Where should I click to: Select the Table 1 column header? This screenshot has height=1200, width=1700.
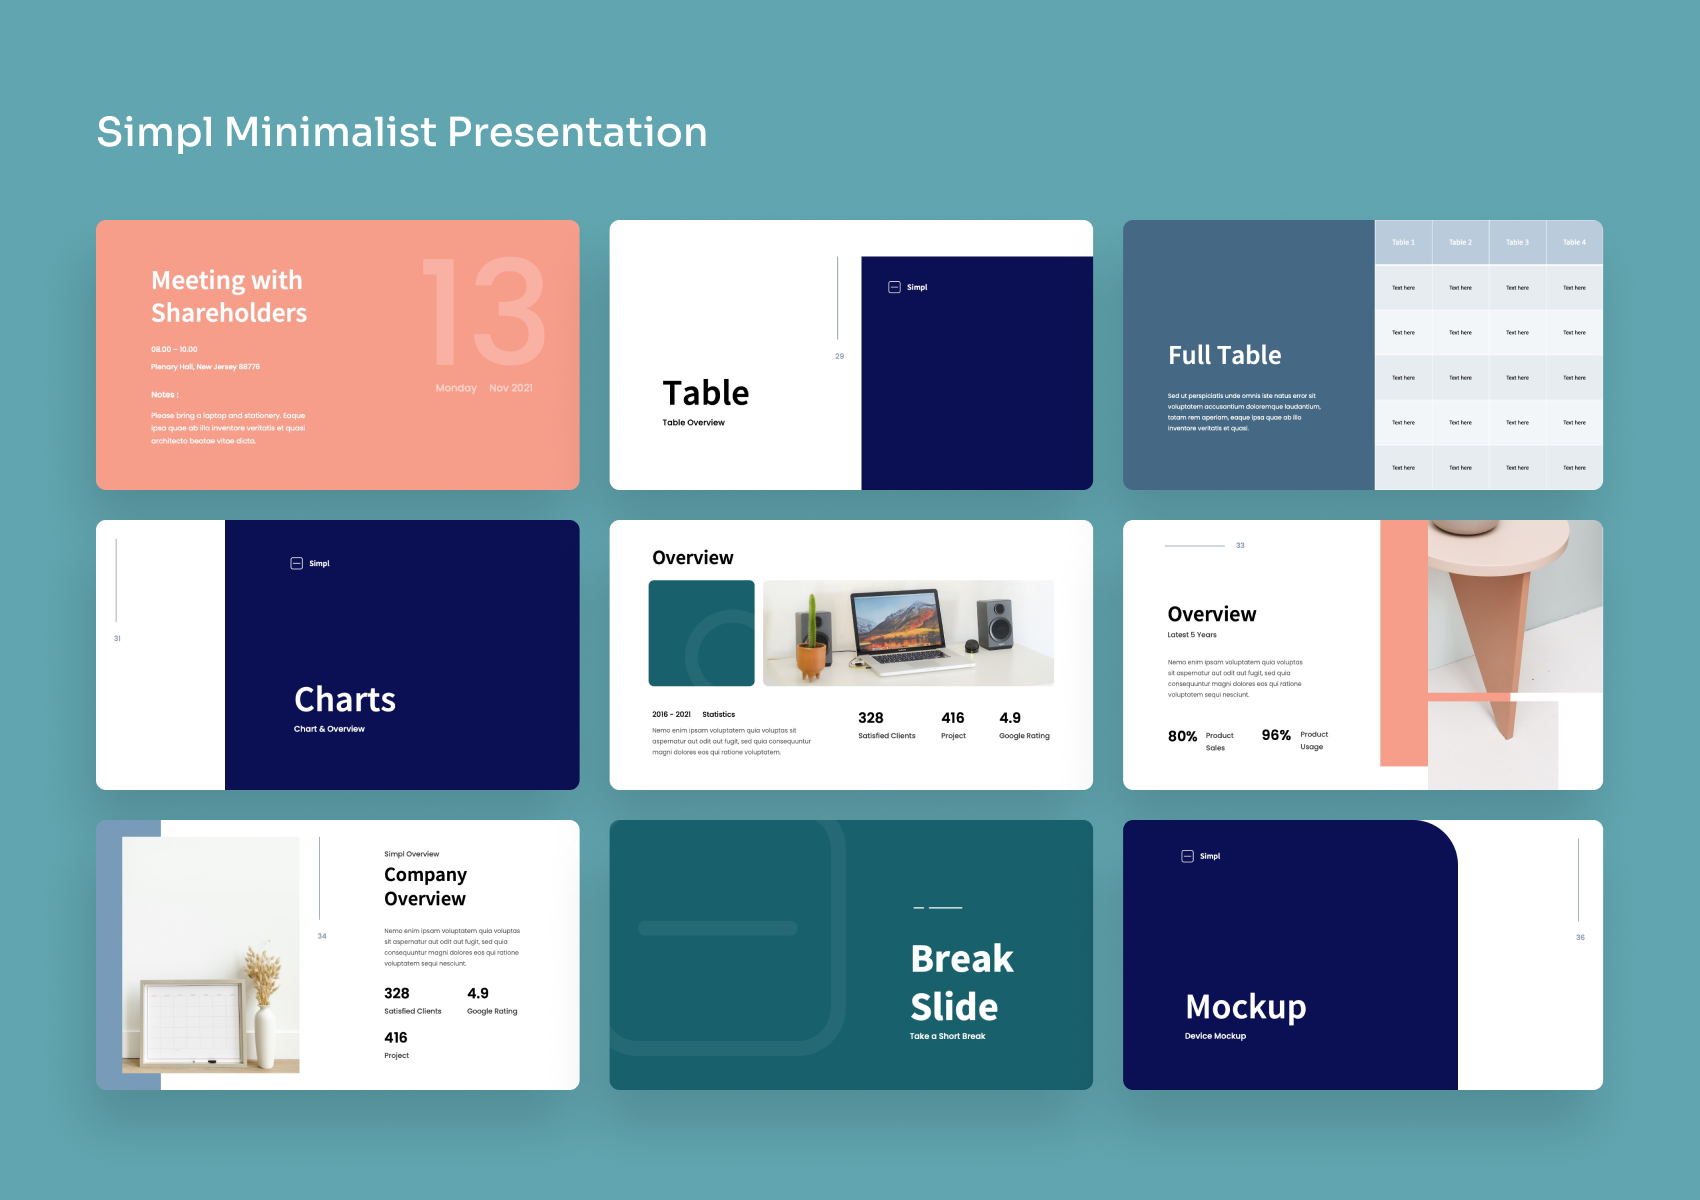point(1404,242)
